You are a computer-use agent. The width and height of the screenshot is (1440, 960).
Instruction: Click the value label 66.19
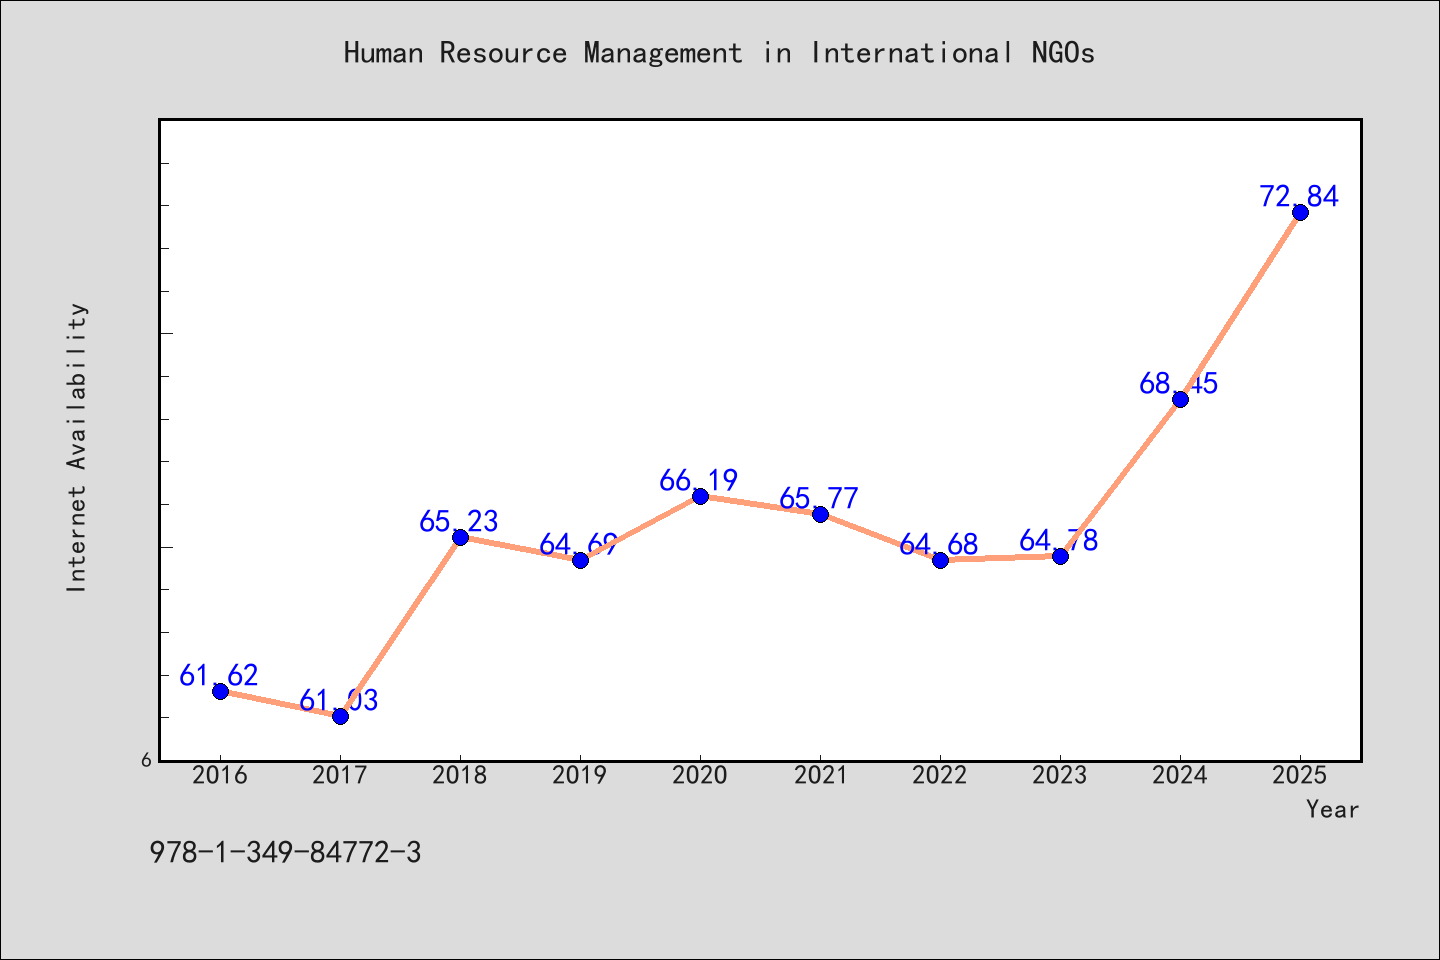pos(699,480)
